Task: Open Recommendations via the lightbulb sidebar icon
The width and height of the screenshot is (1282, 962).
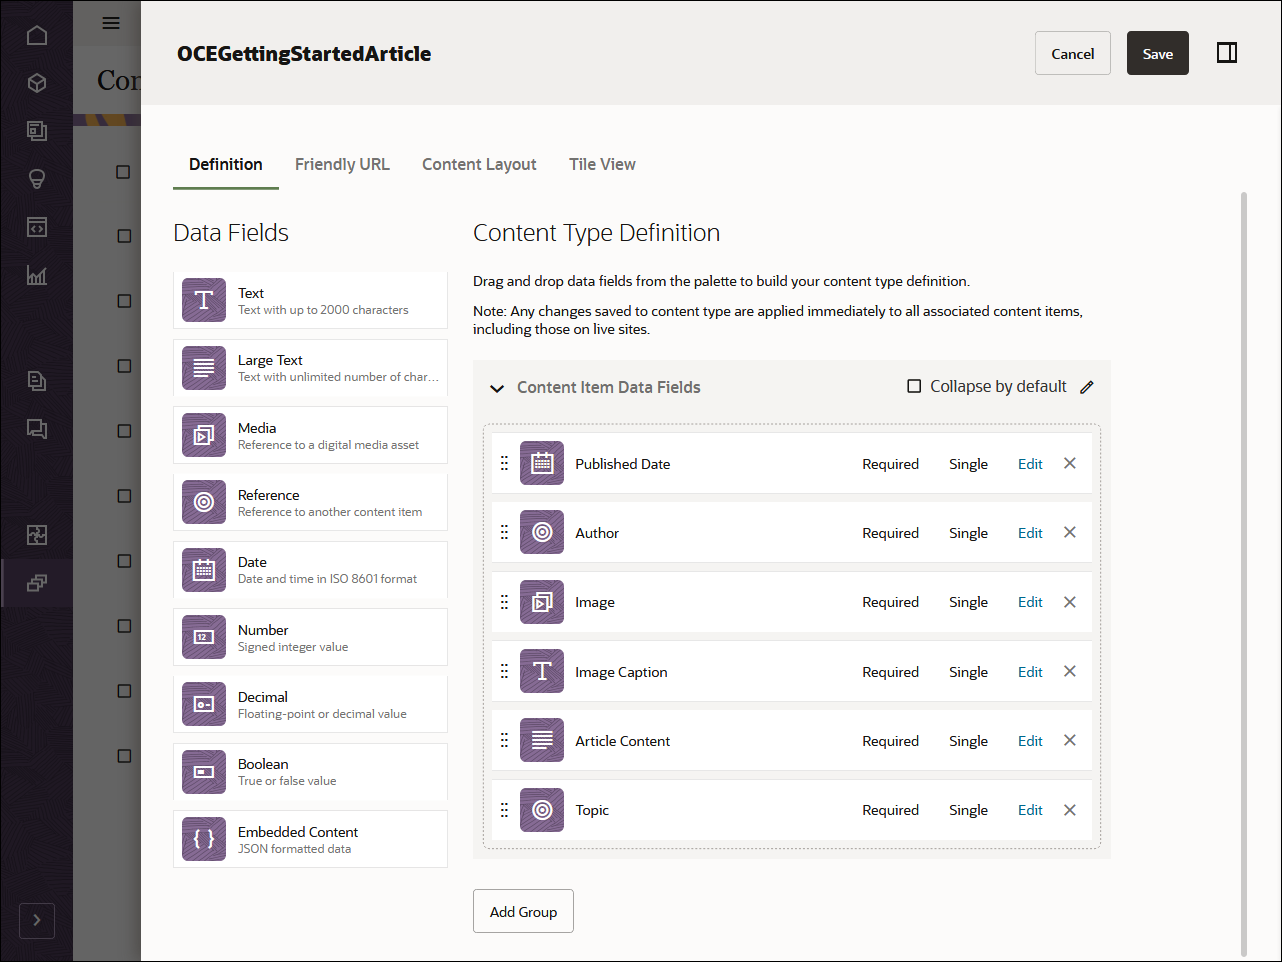Action: [37, 179]
